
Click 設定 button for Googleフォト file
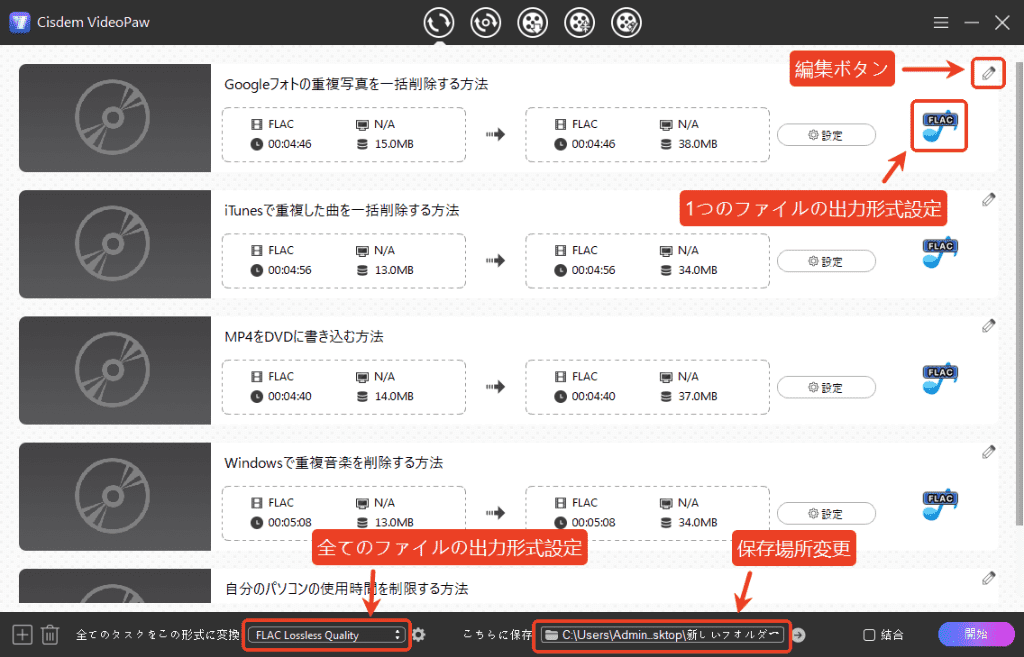pyautogui.click(x=826, y=135)
